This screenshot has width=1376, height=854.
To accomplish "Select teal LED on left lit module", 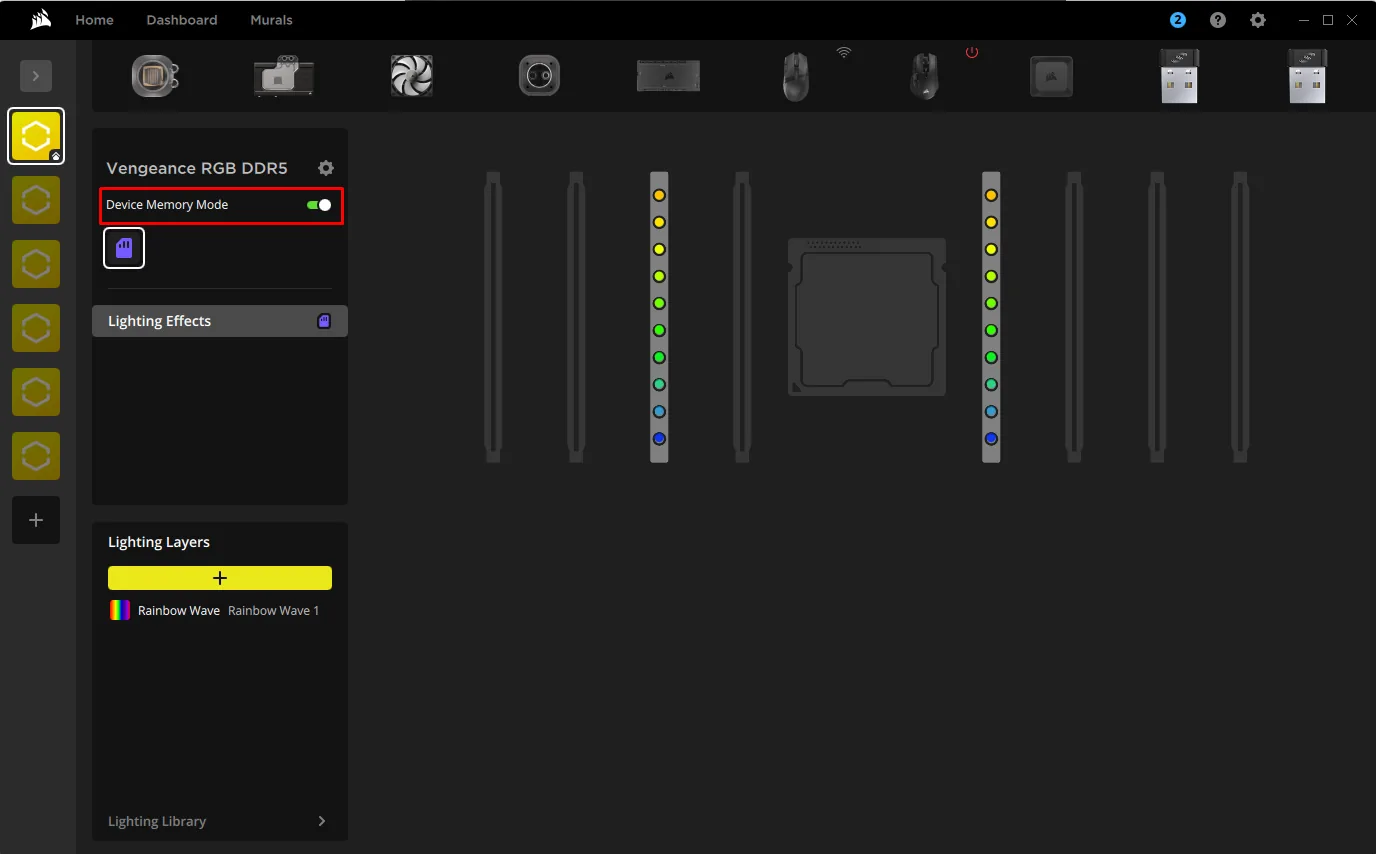I will (x=659, y=384).
